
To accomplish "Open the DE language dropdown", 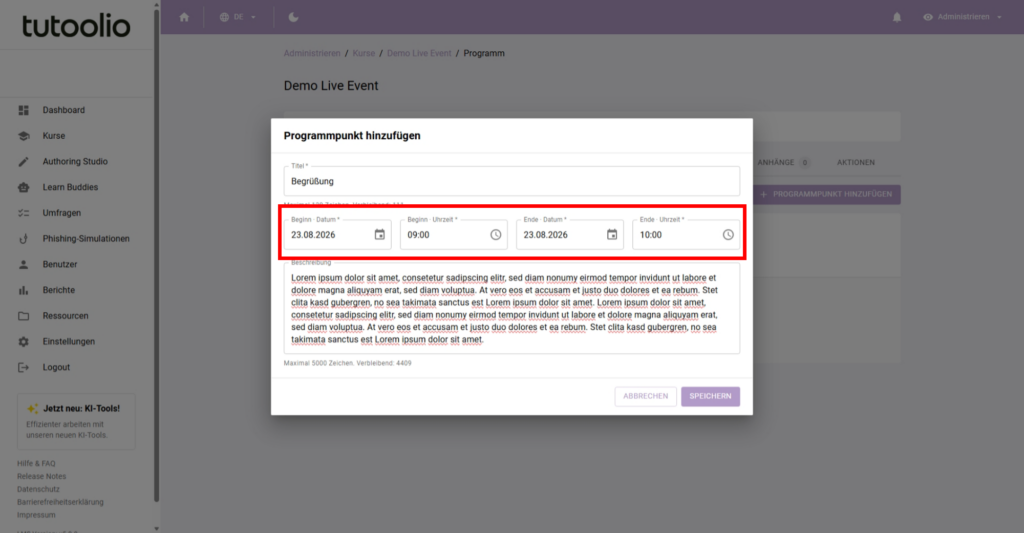I will tap(238, 17).
